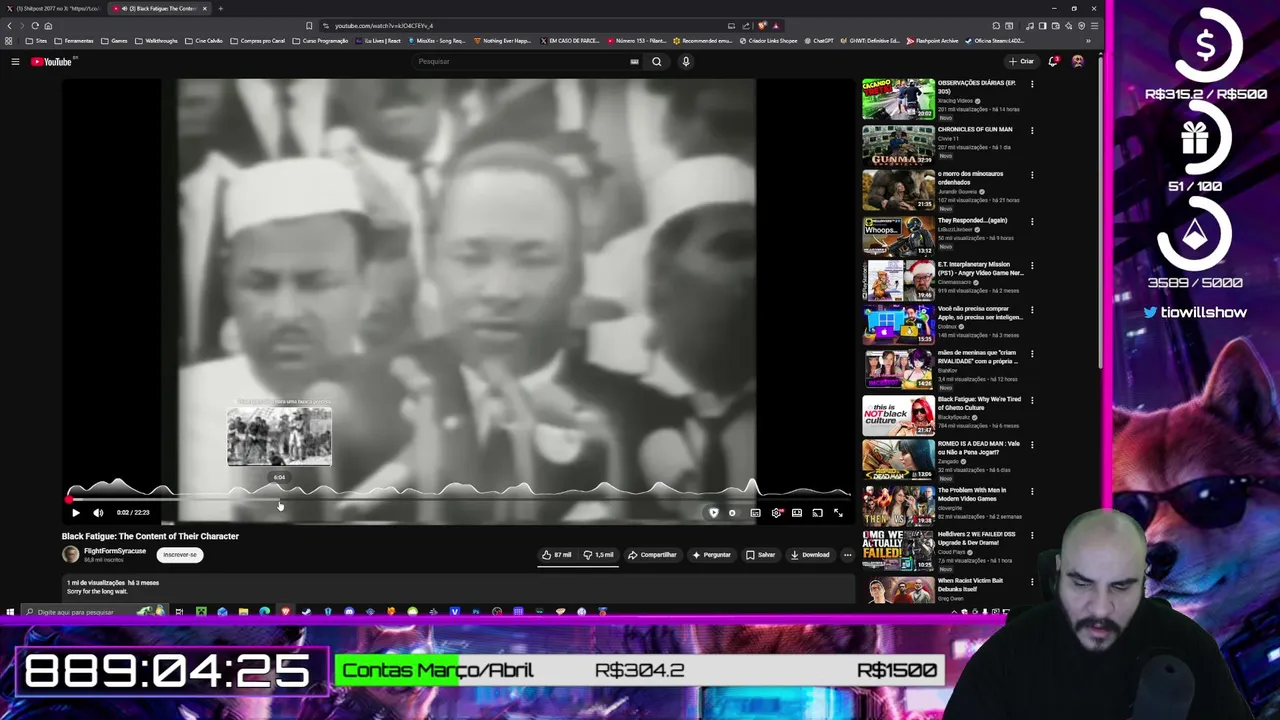This screenshot has width=1280, height=720.
Task: Toggle subtitles/captions in player
Action: click(x=755, y=513)
